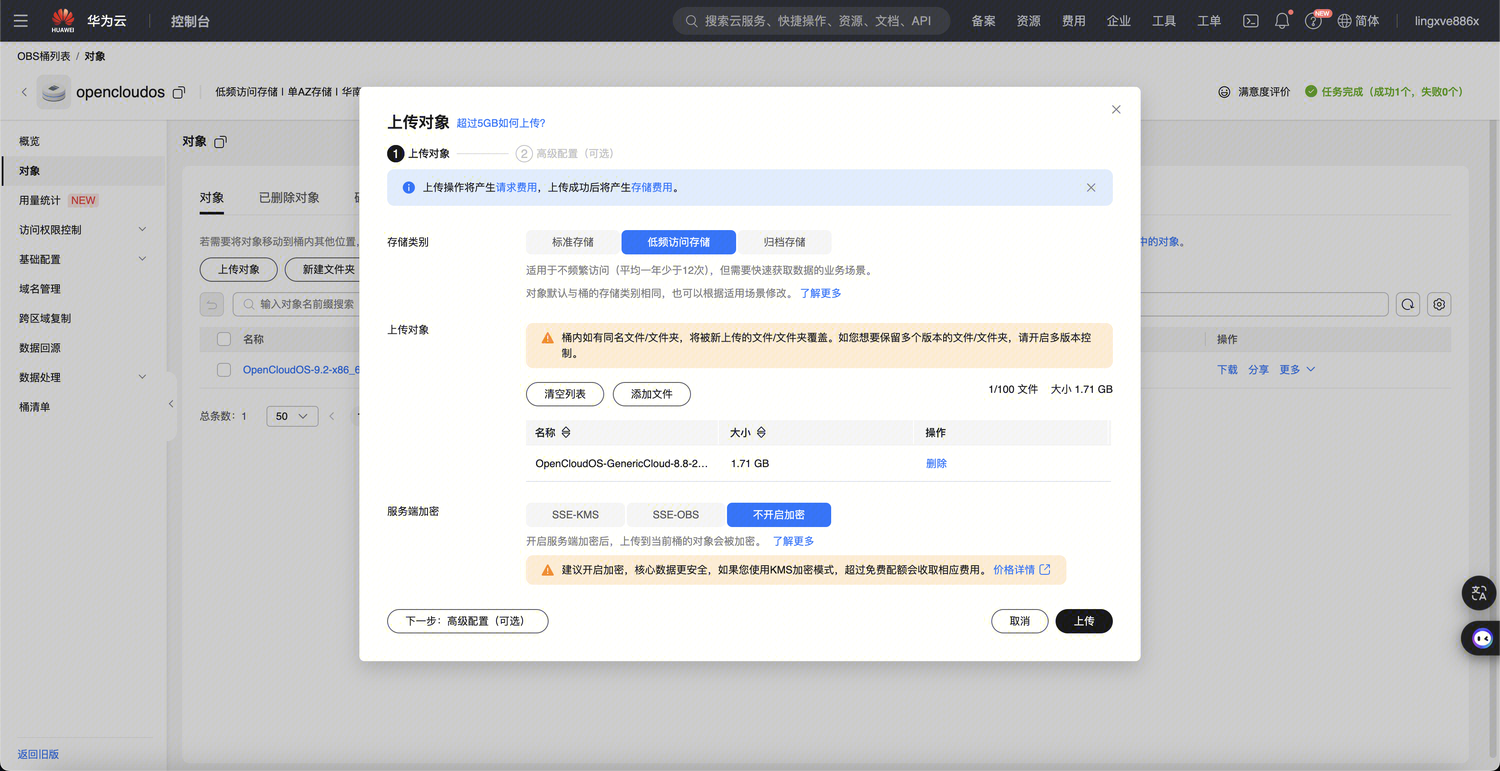Open 存储费用 link in banner

pyautogui.click(x=652, y=187)
